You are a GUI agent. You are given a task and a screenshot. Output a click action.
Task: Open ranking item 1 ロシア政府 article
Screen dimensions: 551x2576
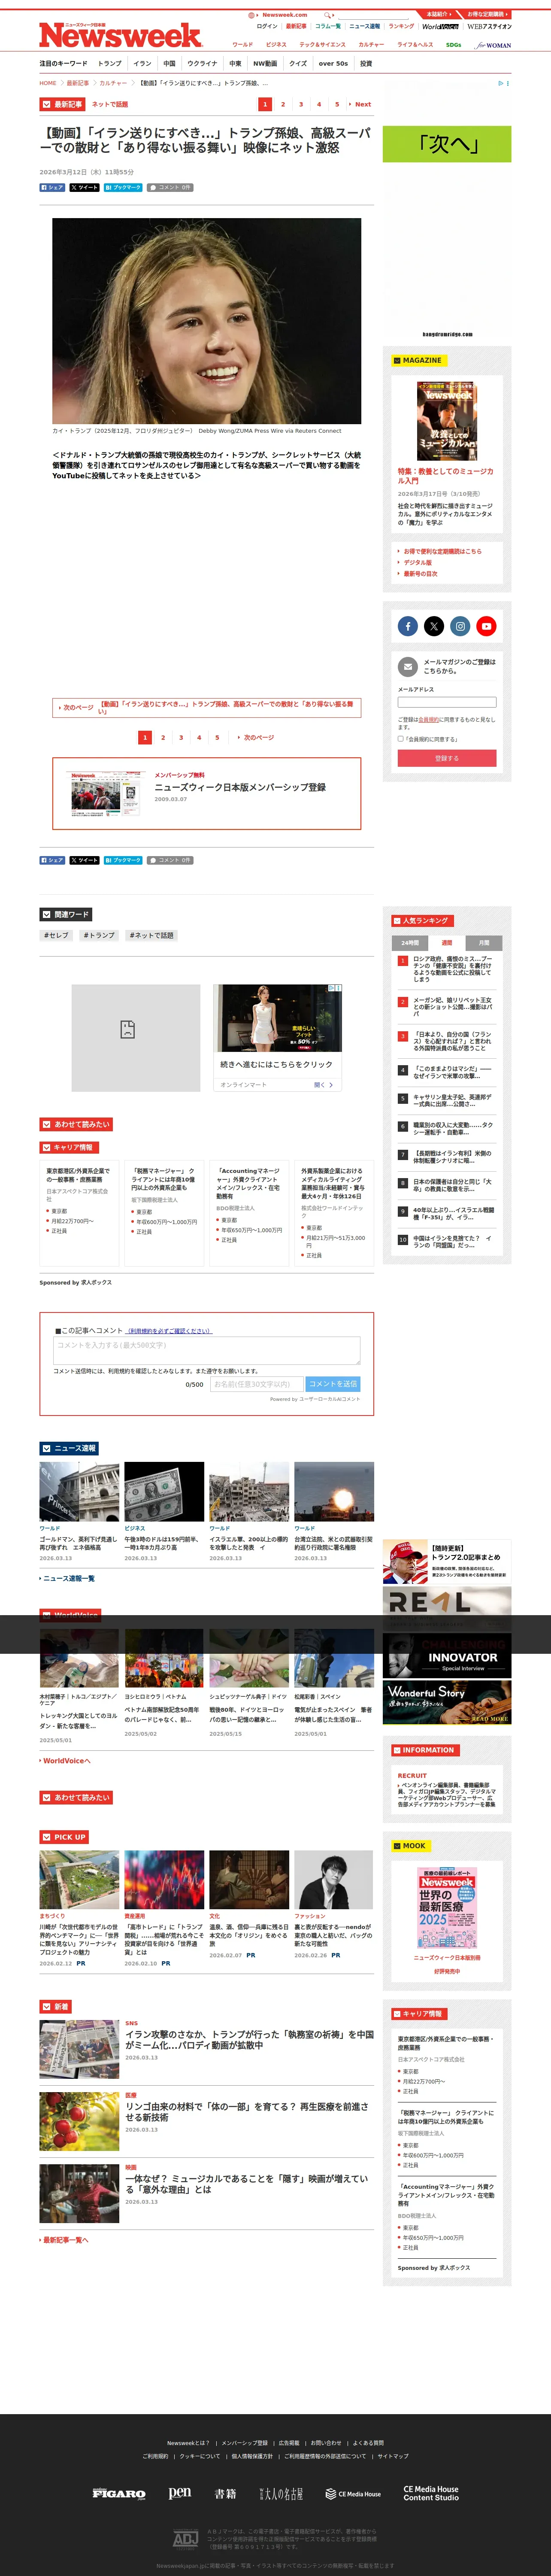pos(453,968)
